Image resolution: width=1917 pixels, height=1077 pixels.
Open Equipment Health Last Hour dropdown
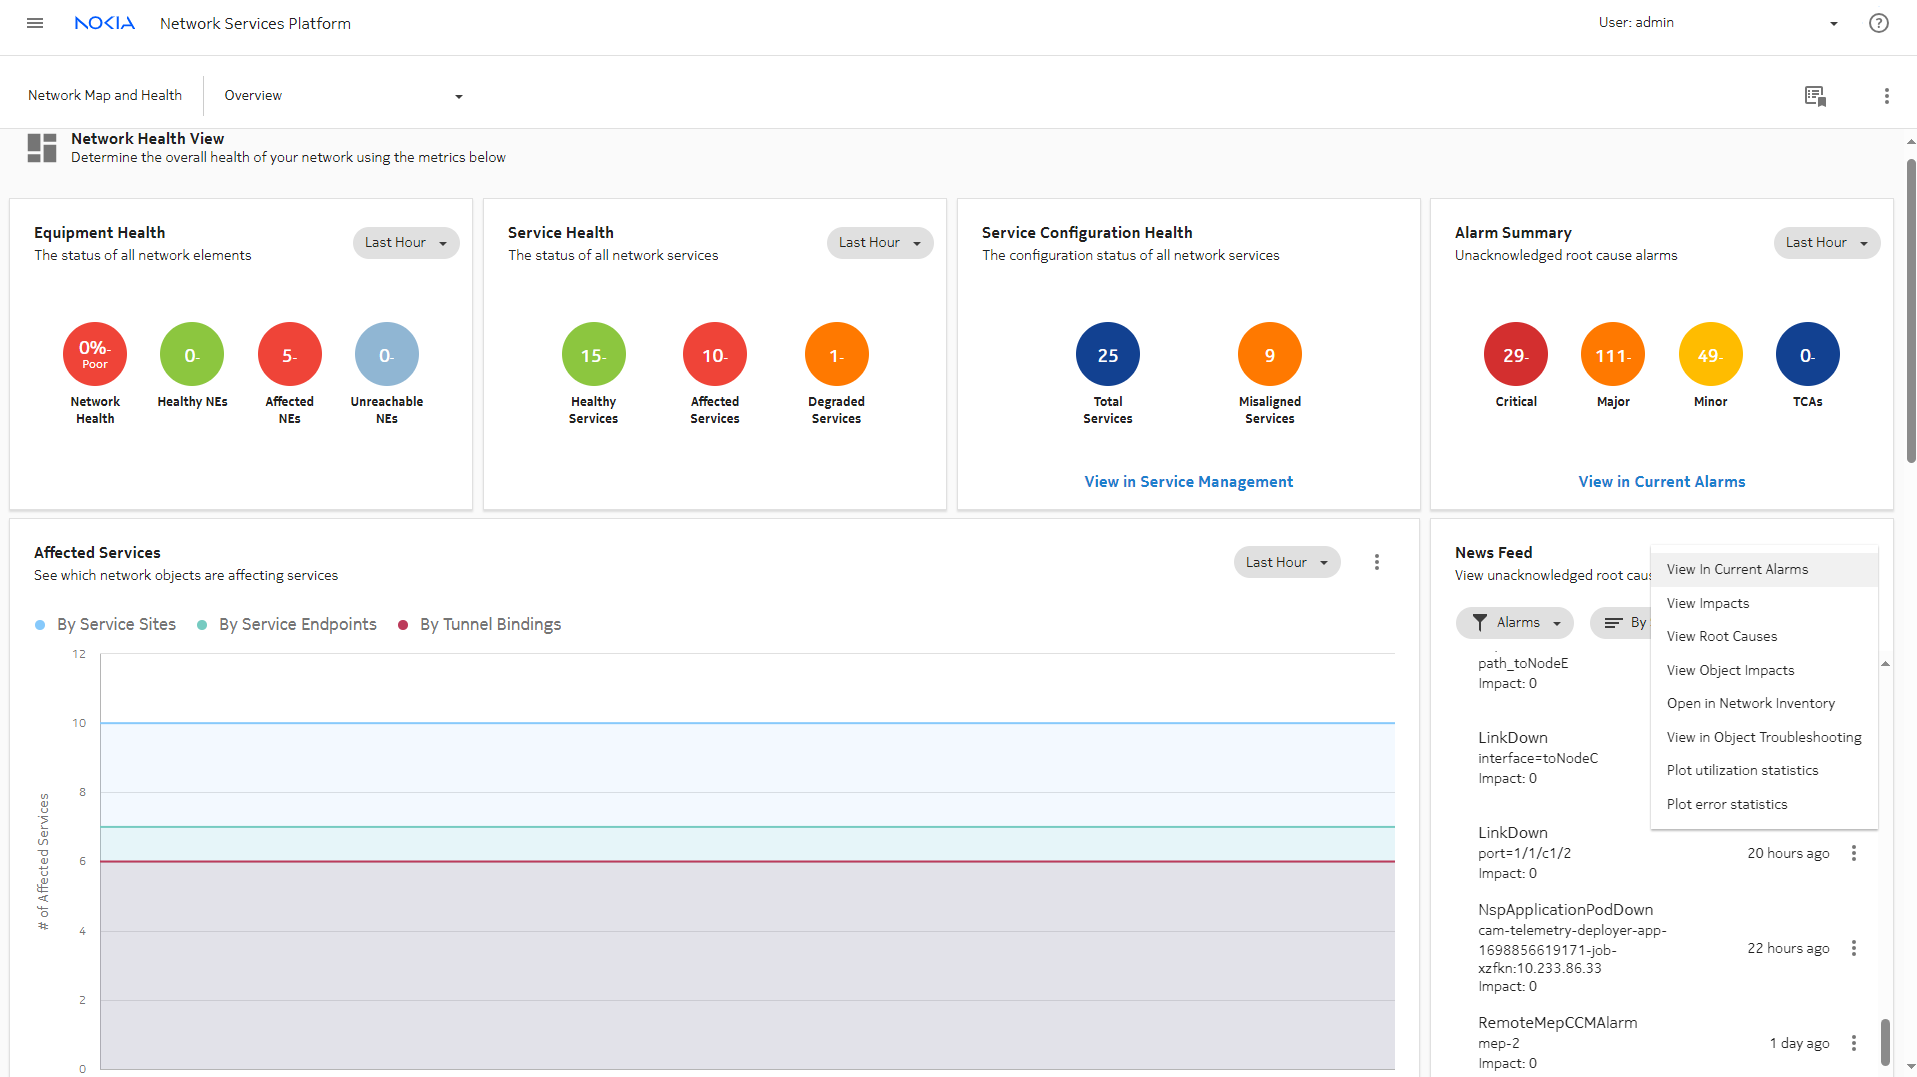406,243
